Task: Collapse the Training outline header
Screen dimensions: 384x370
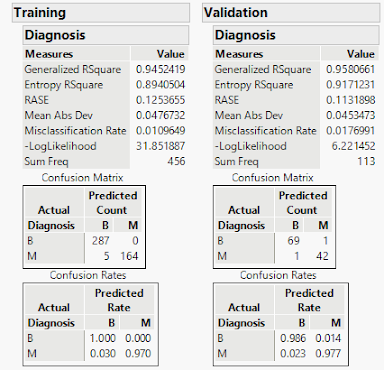Action: pyautogui.click(x=101, y=13)
